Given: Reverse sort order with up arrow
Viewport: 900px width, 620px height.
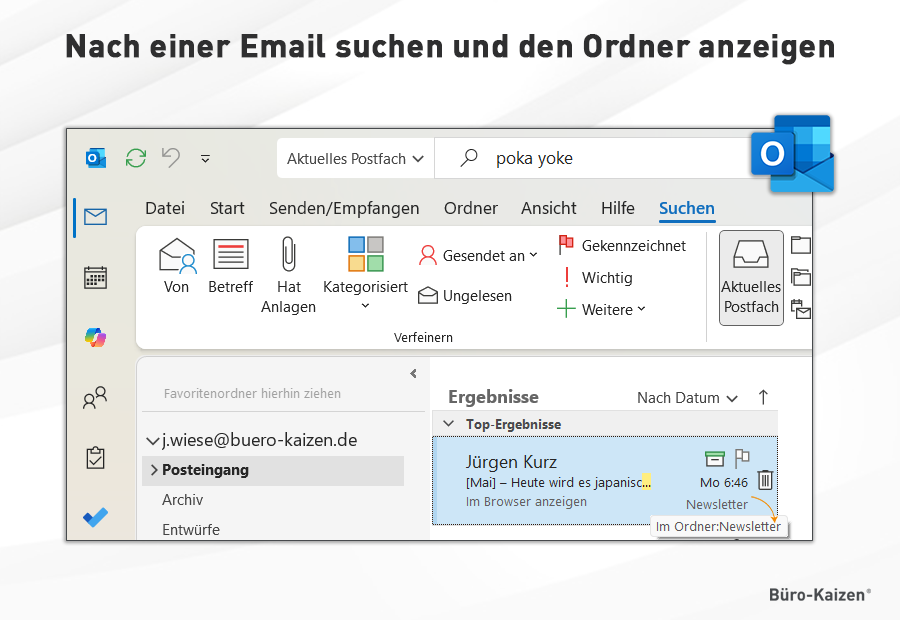Looking at the screenshot, I should click(763, 397).
